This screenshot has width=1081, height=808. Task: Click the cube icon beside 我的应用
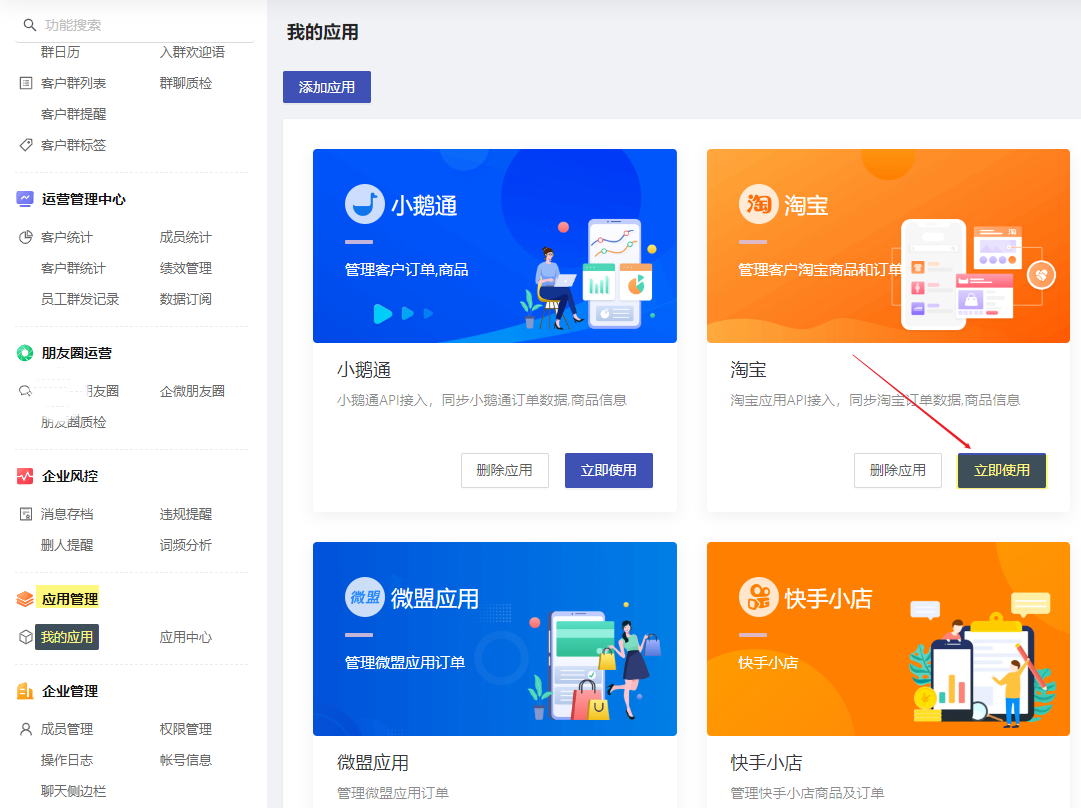(x=26, y=637)
